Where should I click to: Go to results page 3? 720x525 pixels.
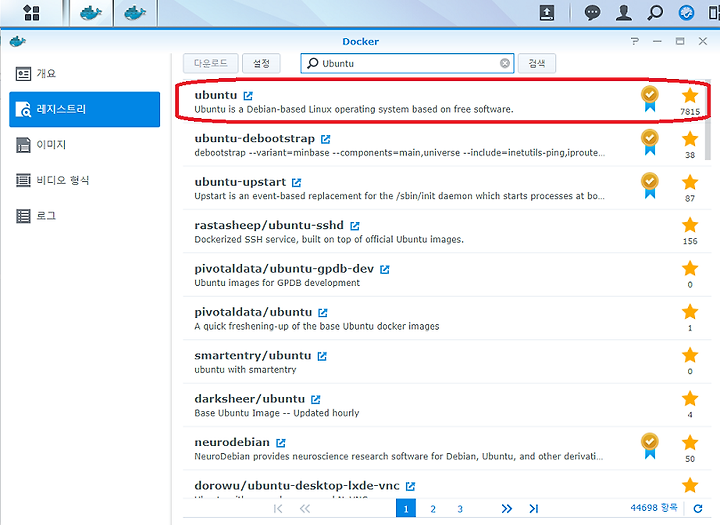460,508
